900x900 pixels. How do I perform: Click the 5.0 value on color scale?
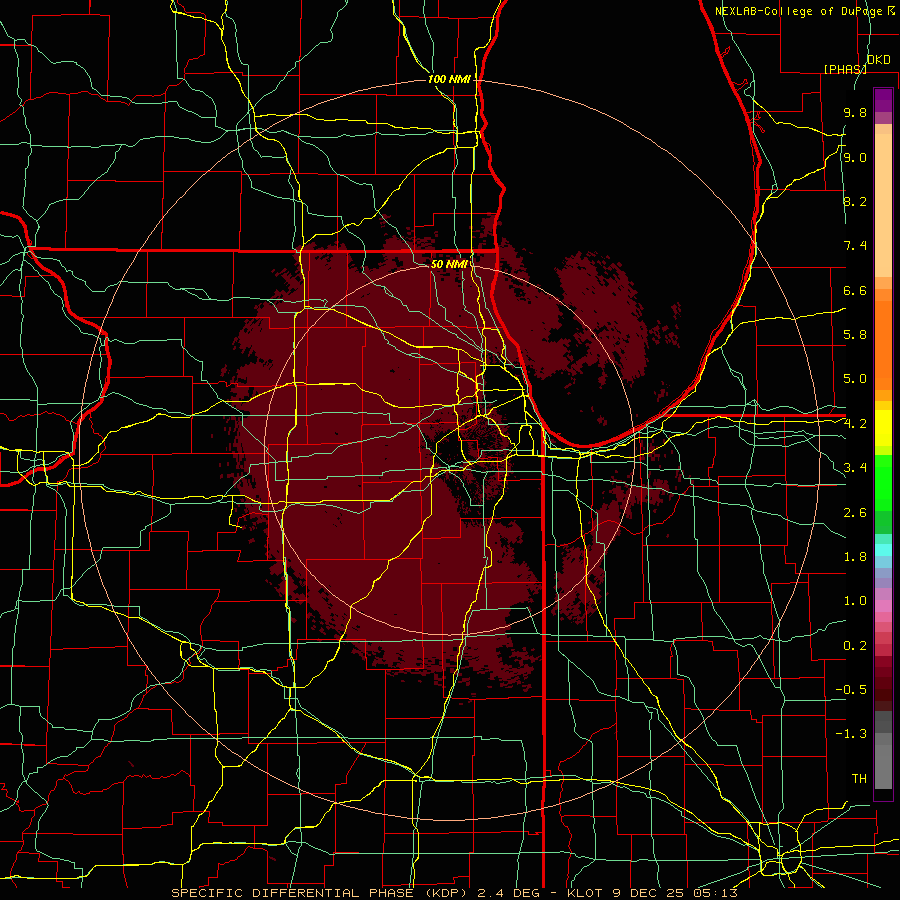(x=855, y=379)
